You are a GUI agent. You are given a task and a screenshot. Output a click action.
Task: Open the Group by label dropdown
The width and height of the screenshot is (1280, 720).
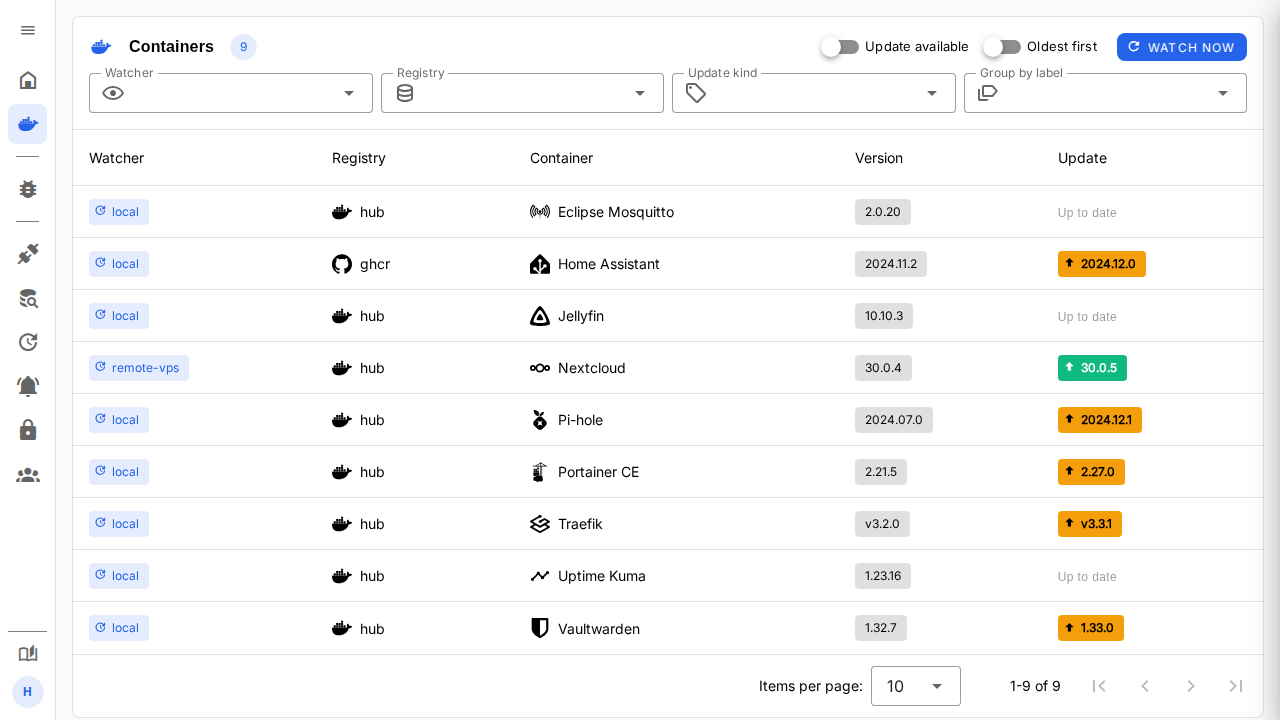[x=1105, y=93]
